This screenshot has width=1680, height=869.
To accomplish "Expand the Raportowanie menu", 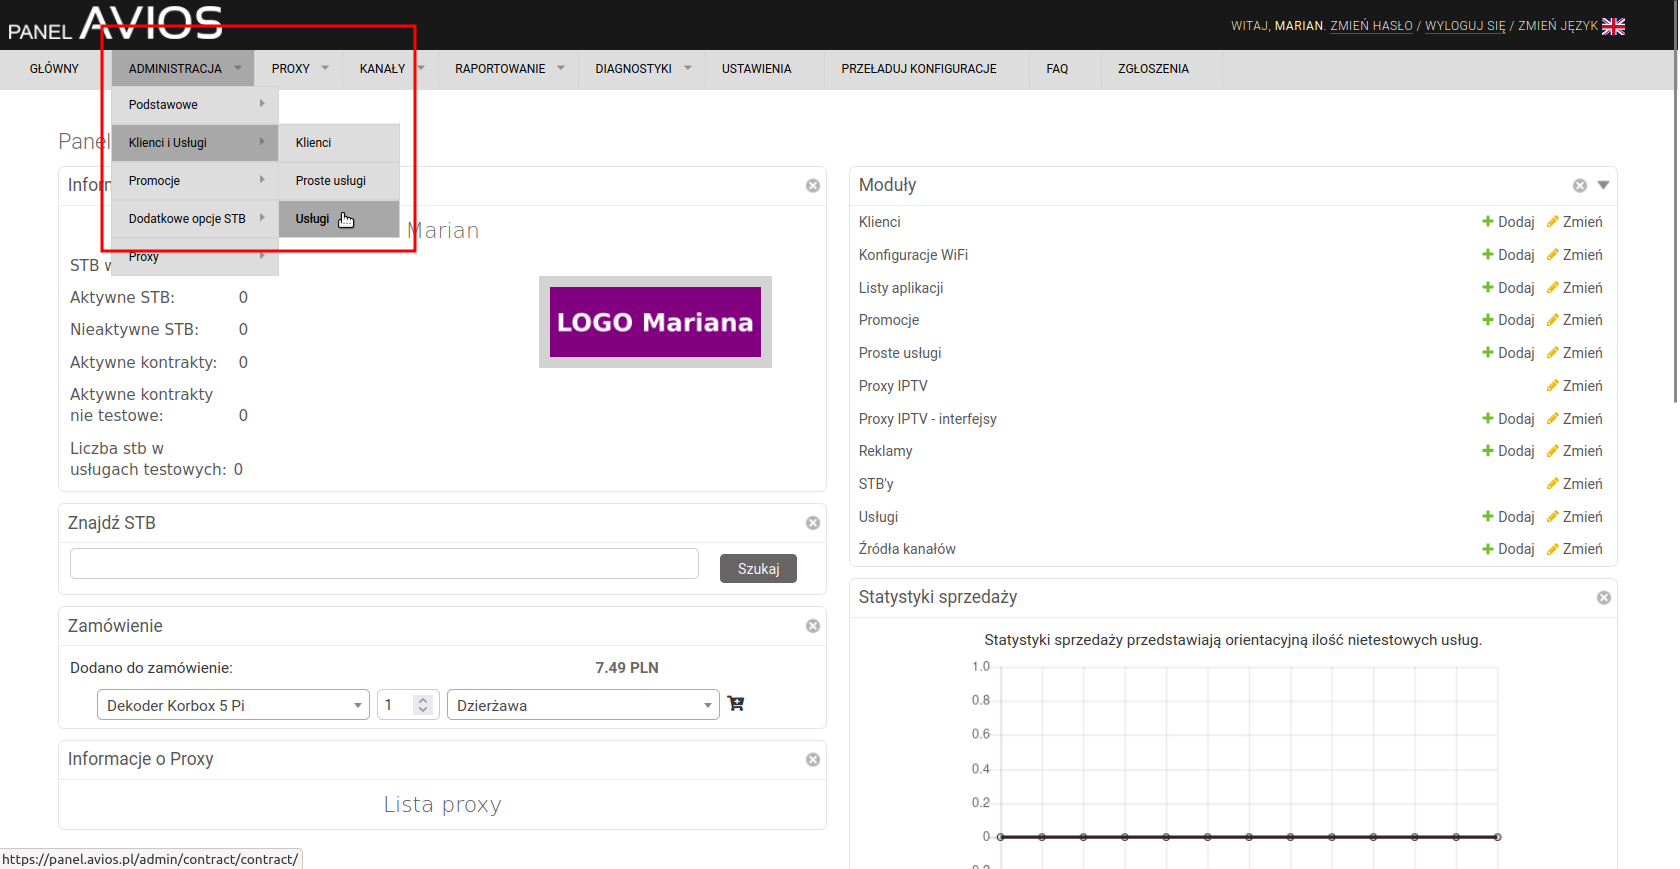I will click(509, 69).
